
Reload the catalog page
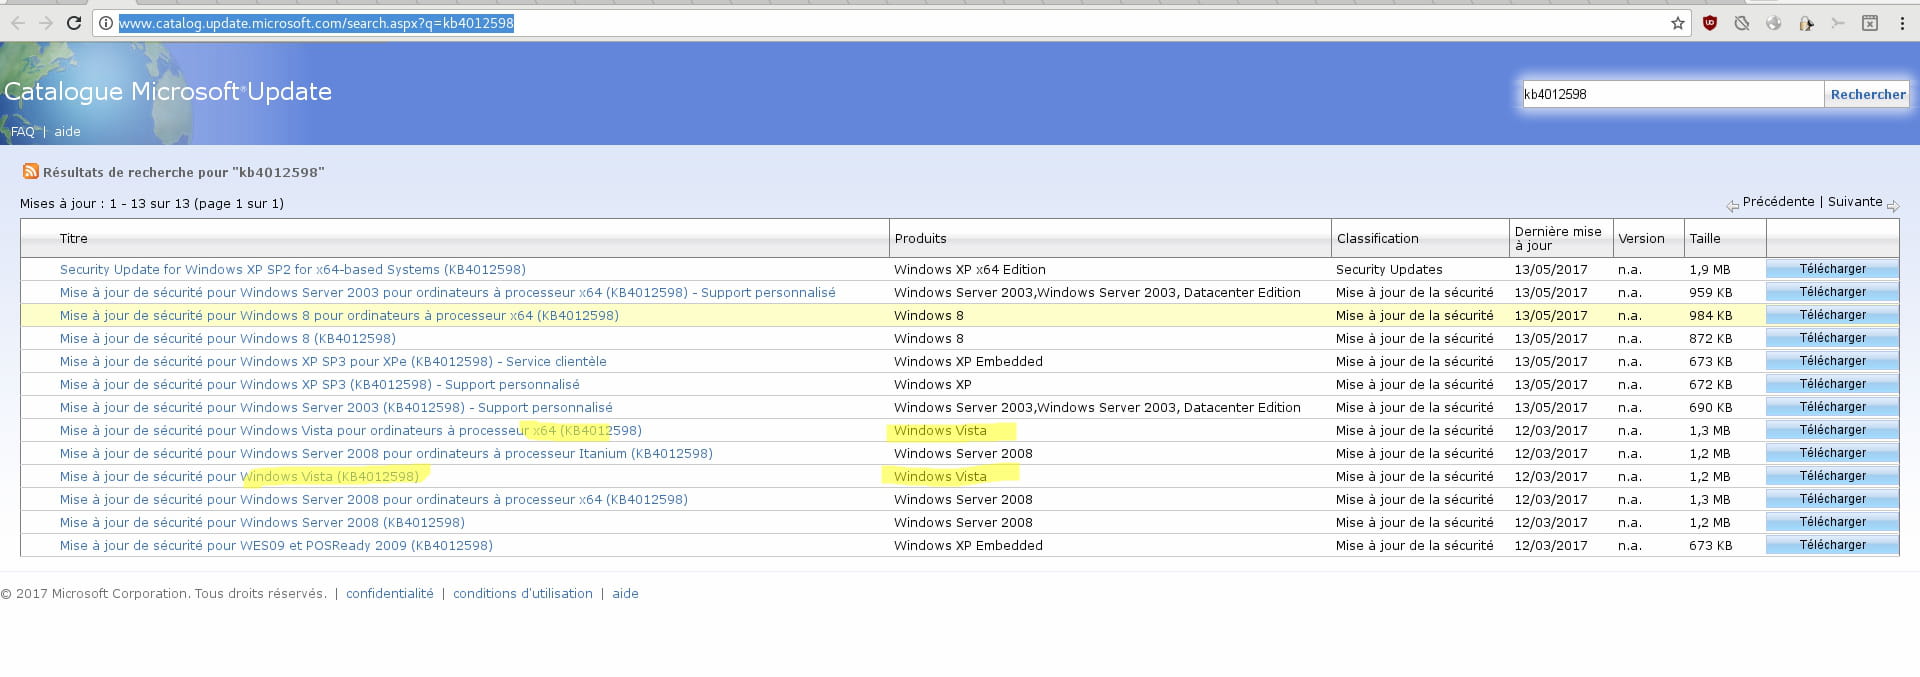(74, 23)
